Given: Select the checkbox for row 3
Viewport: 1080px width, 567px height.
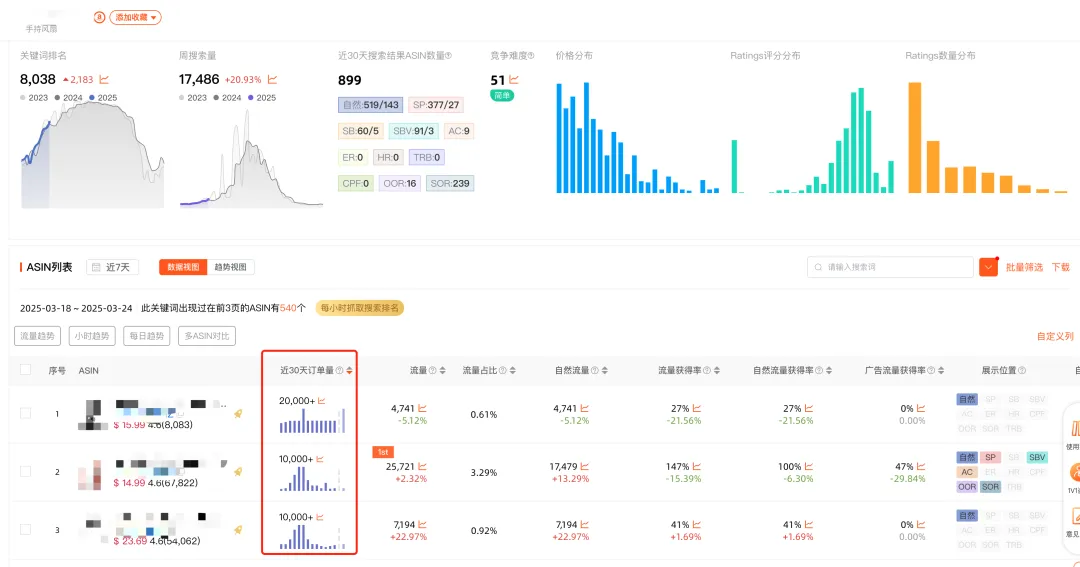Looking at the screenshot, I should click(x=25, y=530).
